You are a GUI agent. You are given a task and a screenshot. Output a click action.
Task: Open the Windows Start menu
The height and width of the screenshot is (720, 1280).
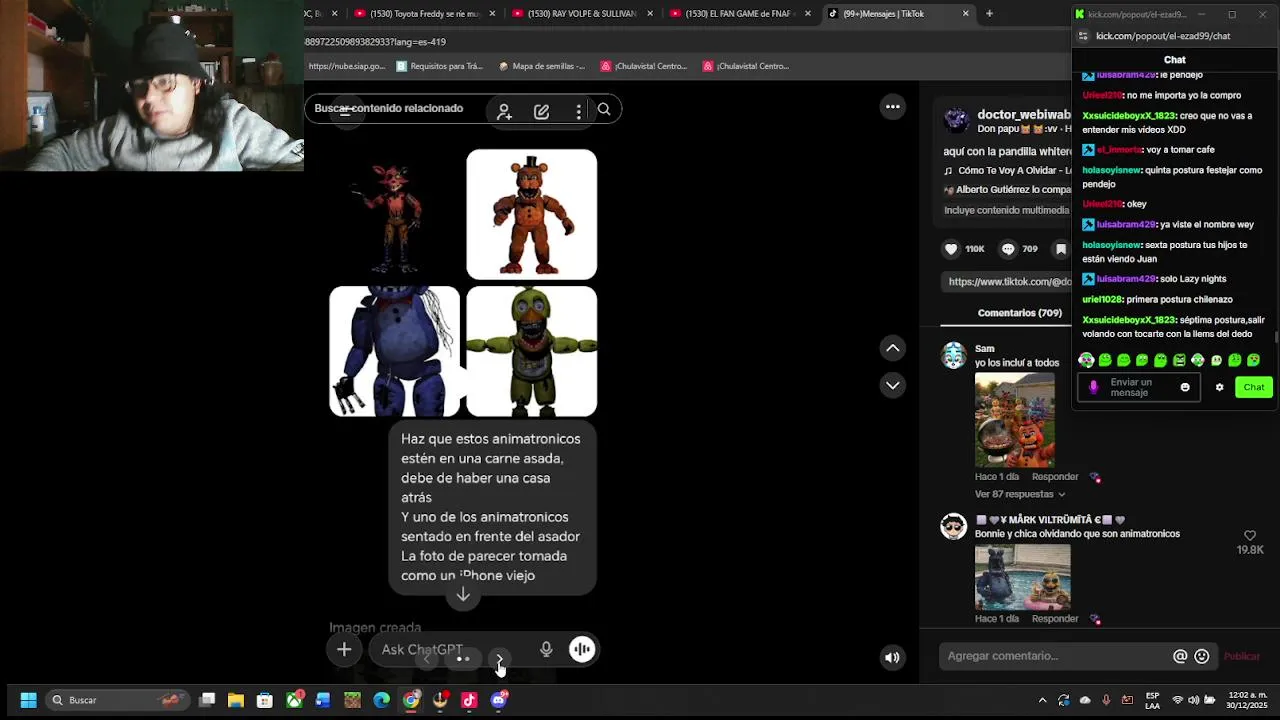[x=28, y=700]
